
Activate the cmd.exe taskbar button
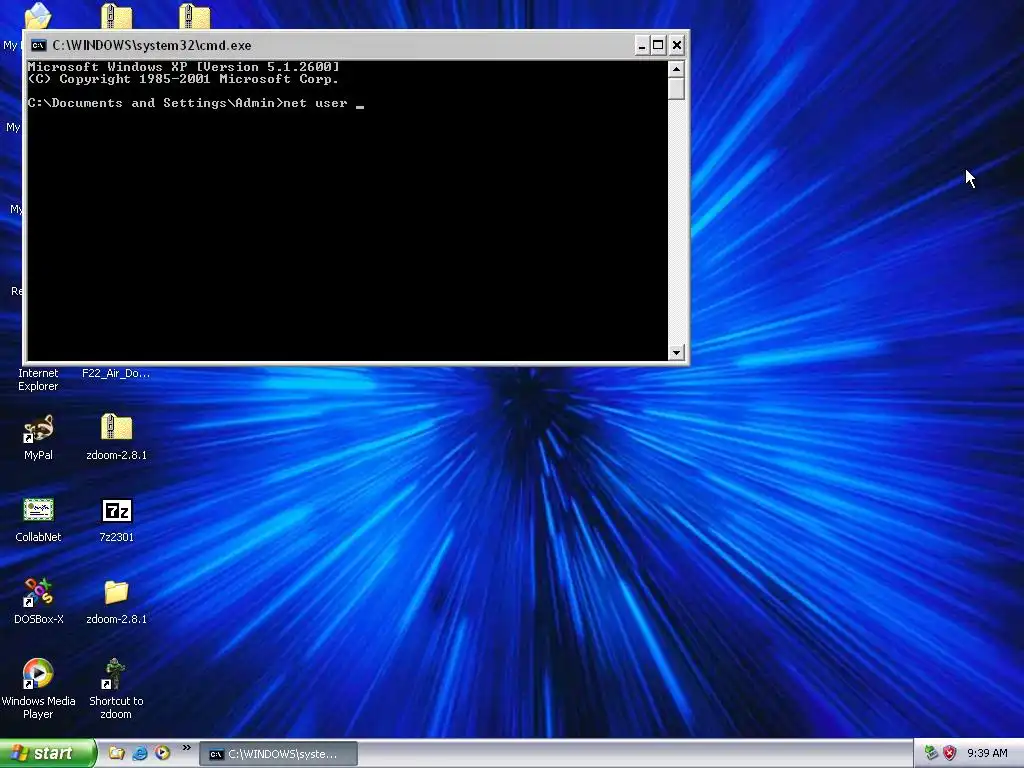[278, 754]
